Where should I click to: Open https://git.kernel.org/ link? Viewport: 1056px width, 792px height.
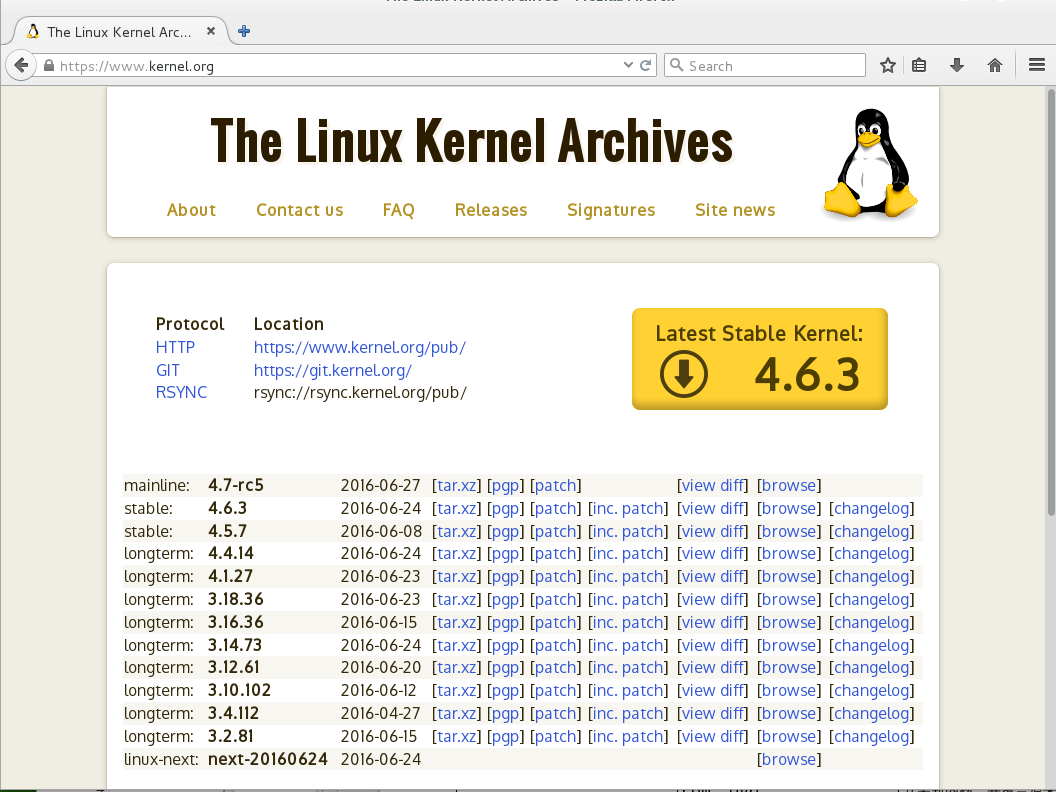[x=333, y=370]
